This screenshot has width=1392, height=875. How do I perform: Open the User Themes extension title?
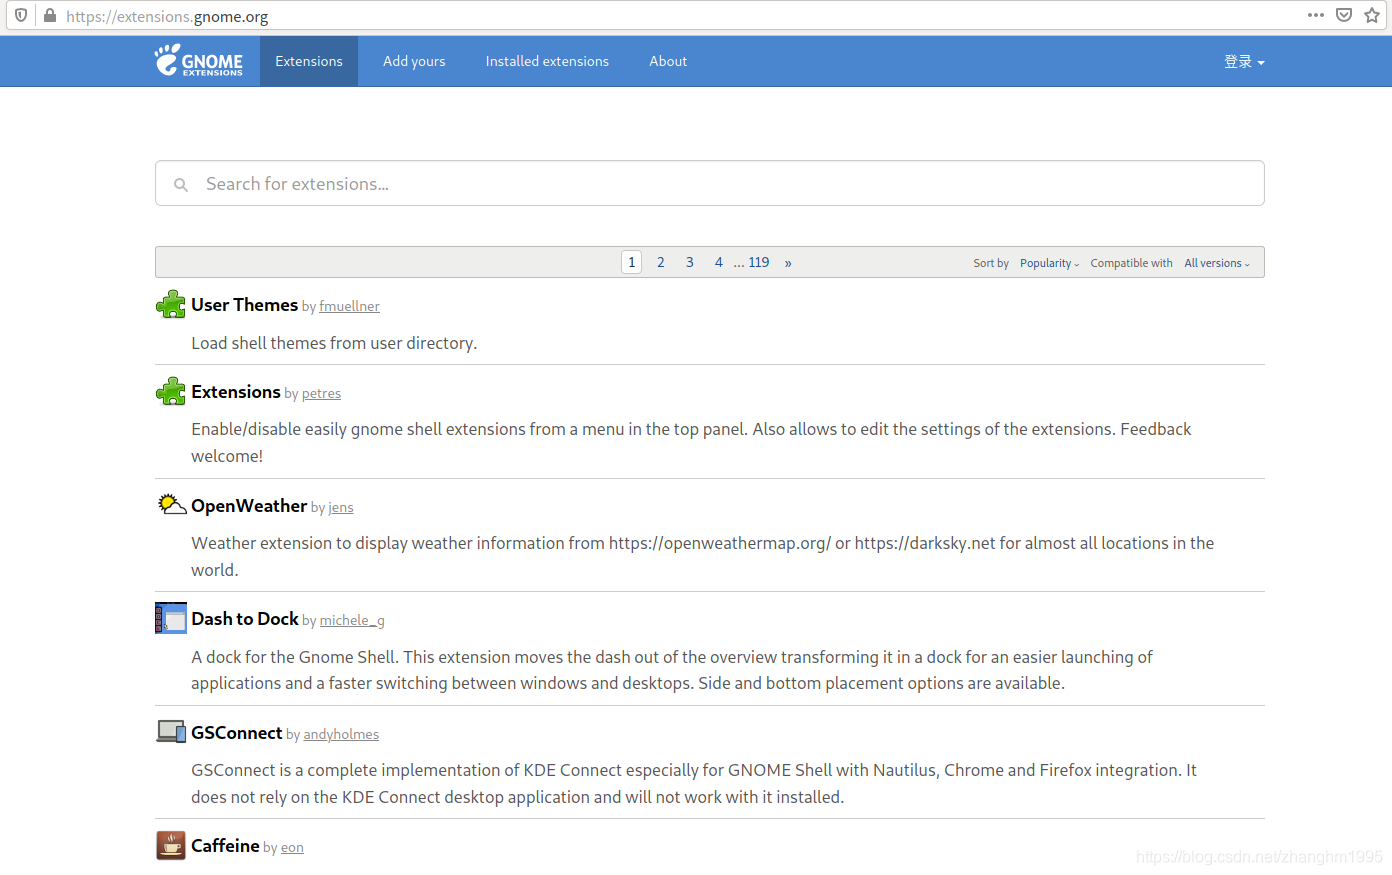coord(245,305)
